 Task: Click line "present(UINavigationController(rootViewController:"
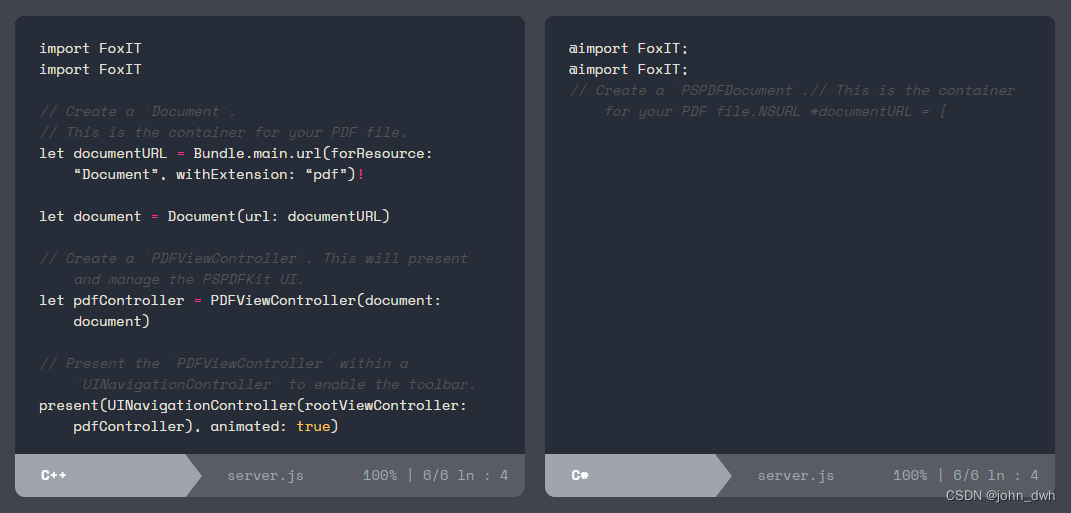pyautogui.click(x=253, y=405)
